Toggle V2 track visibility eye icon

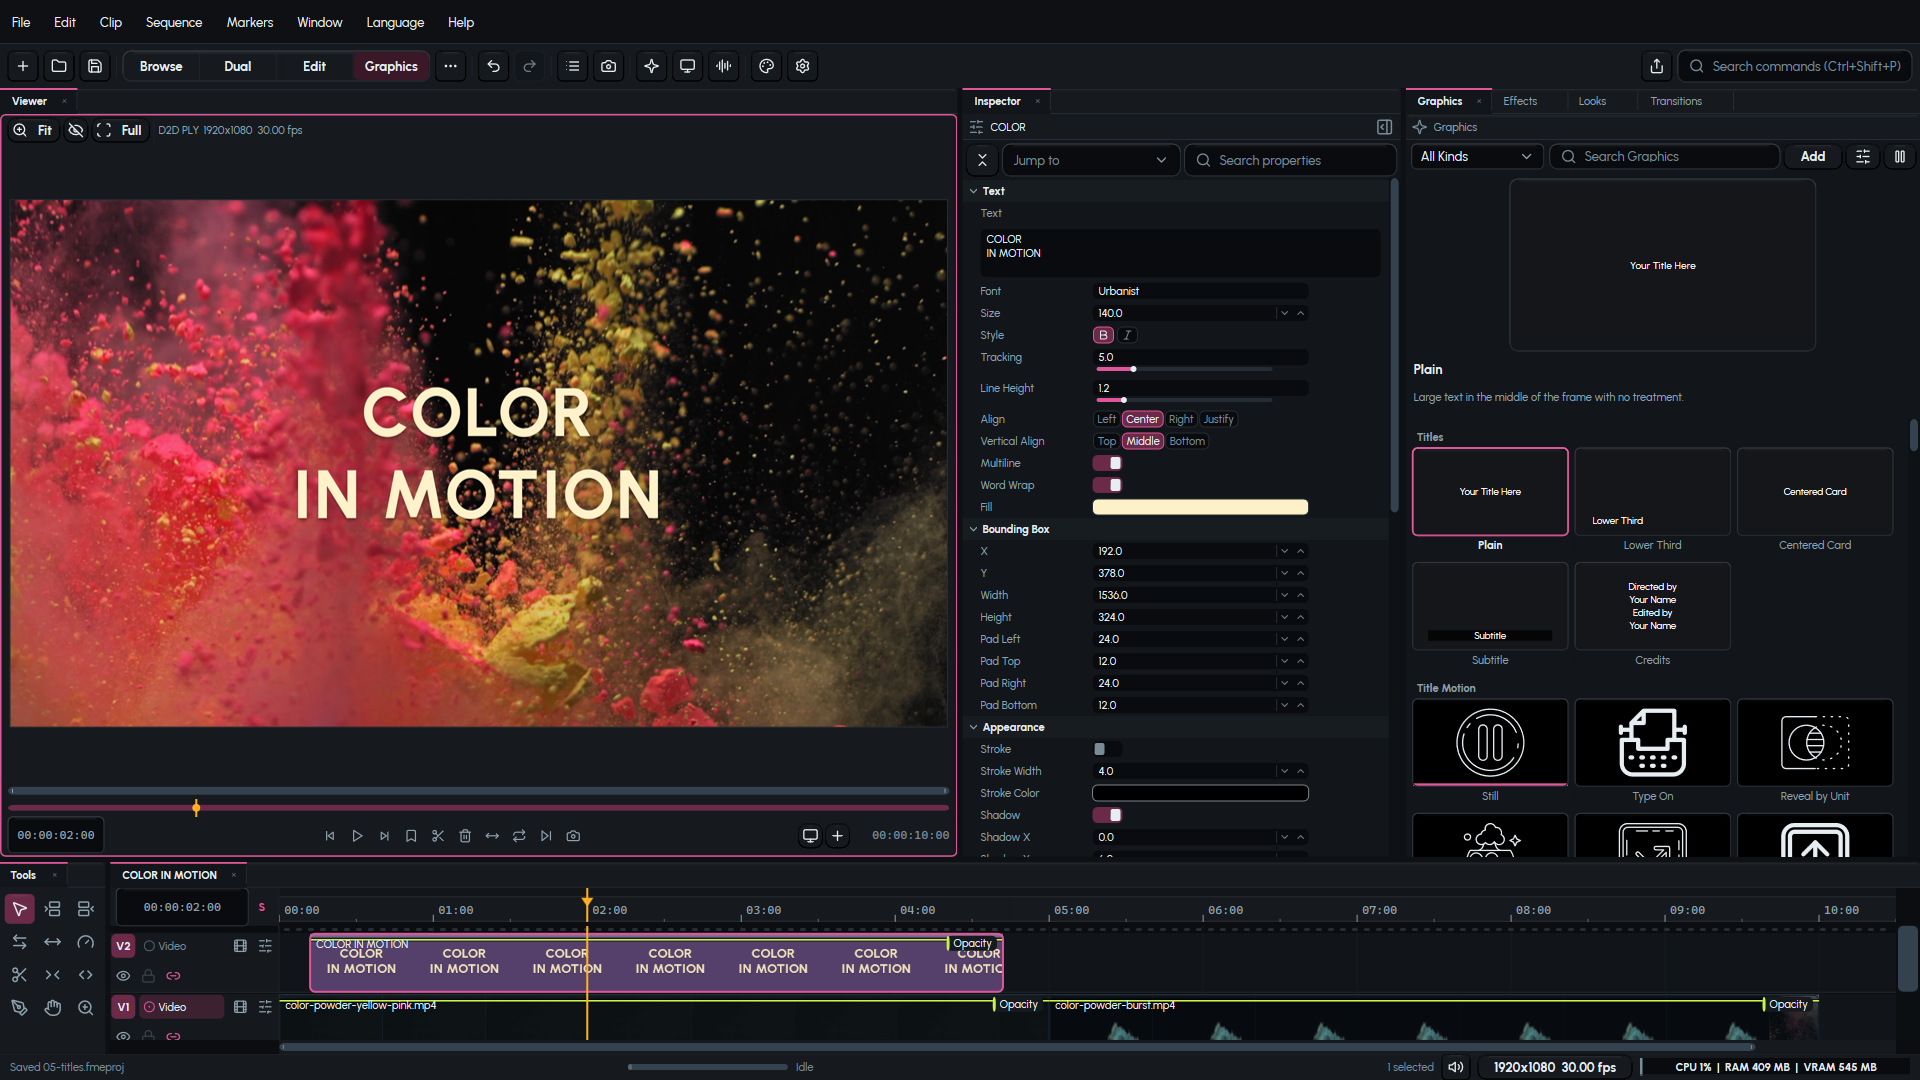pos(123,976)
